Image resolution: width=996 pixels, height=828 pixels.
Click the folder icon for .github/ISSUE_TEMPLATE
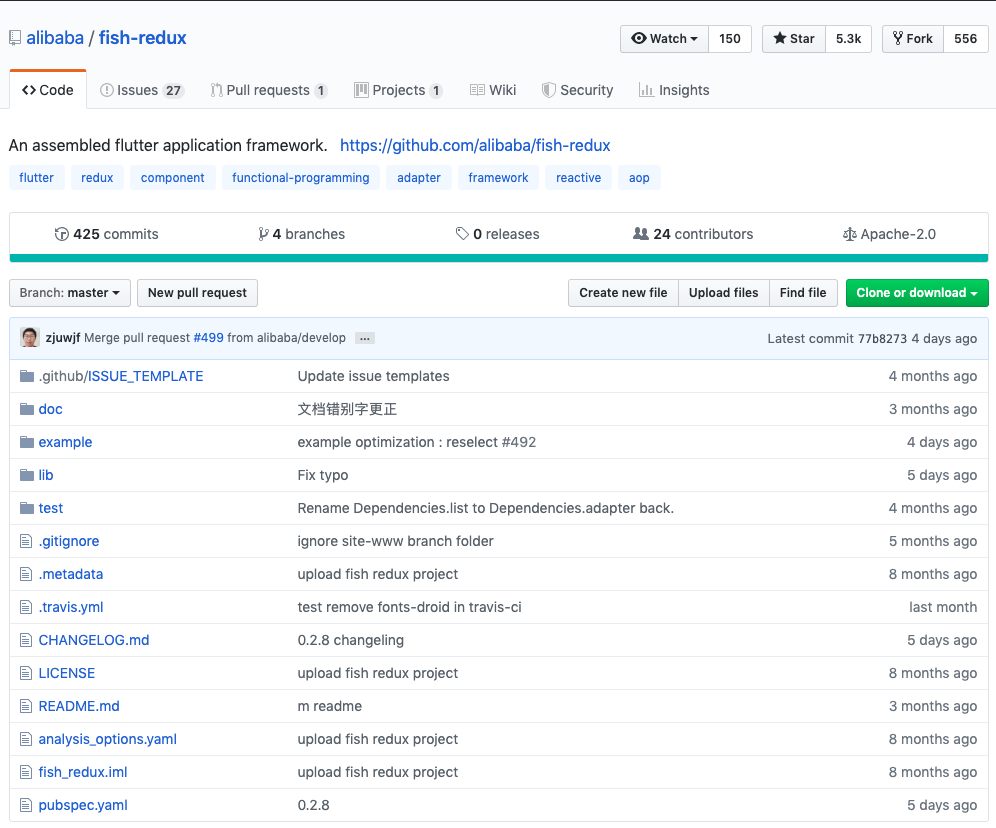coord(27,376)
